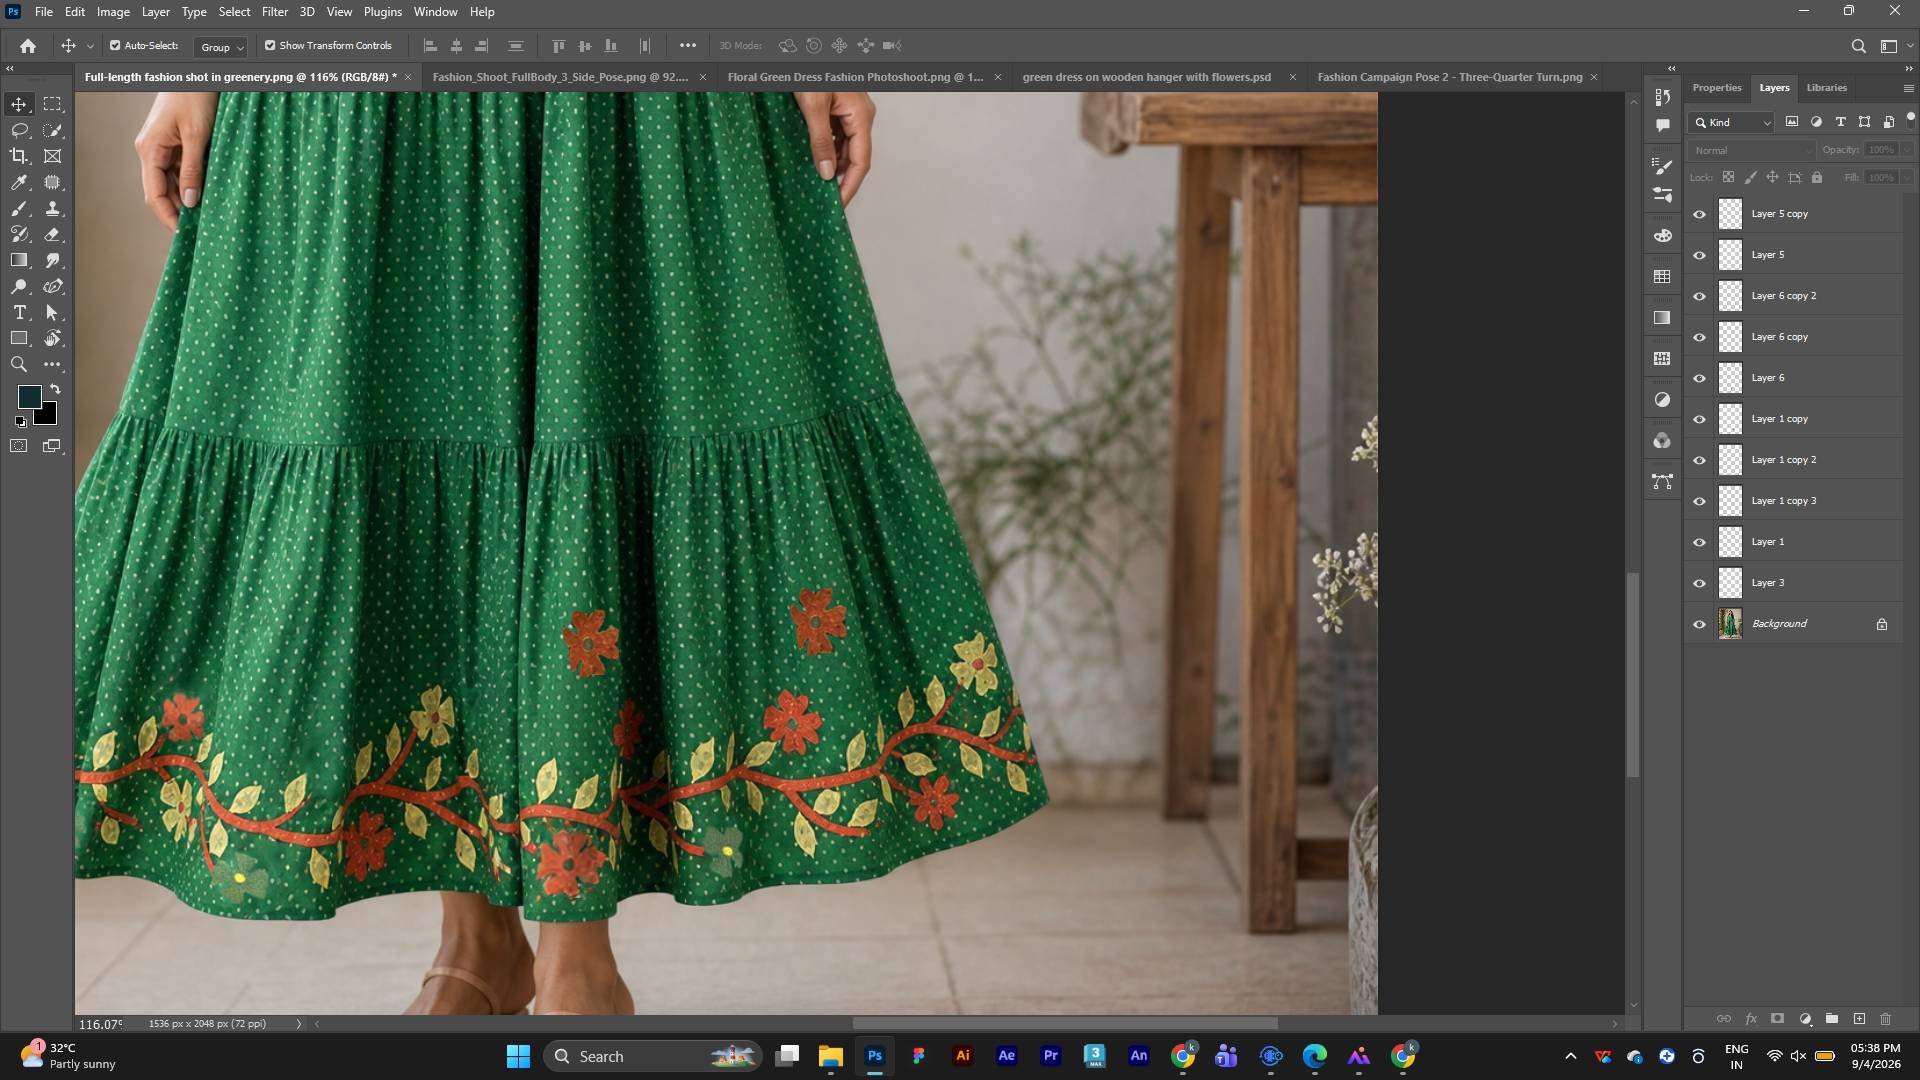Select Layer 1 copy 3 thumbnail
This screenshot has height=1080, width=1920.
[x=1730, y=501]
